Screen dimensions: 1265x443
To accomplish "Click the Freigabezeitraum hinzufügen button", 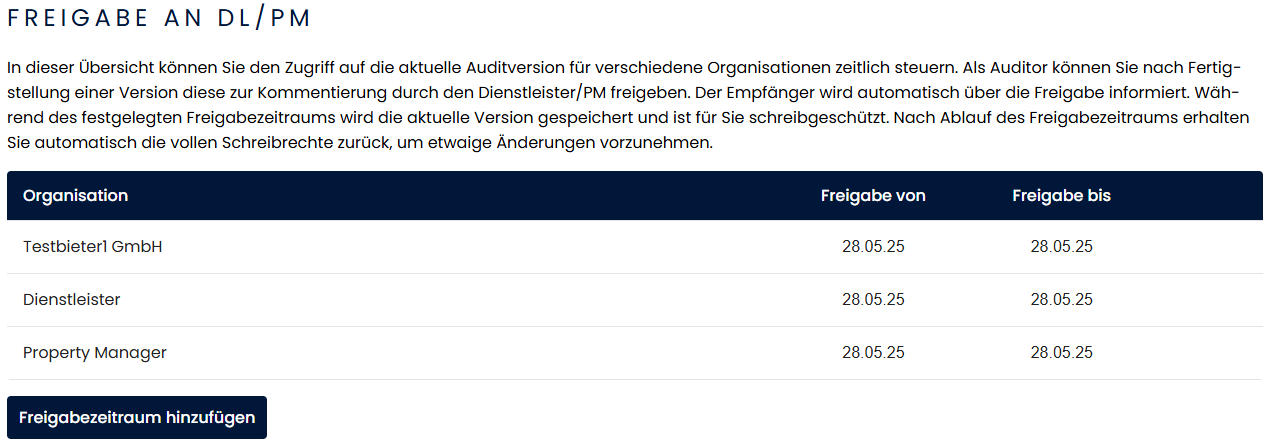I will tap(137, 417).
